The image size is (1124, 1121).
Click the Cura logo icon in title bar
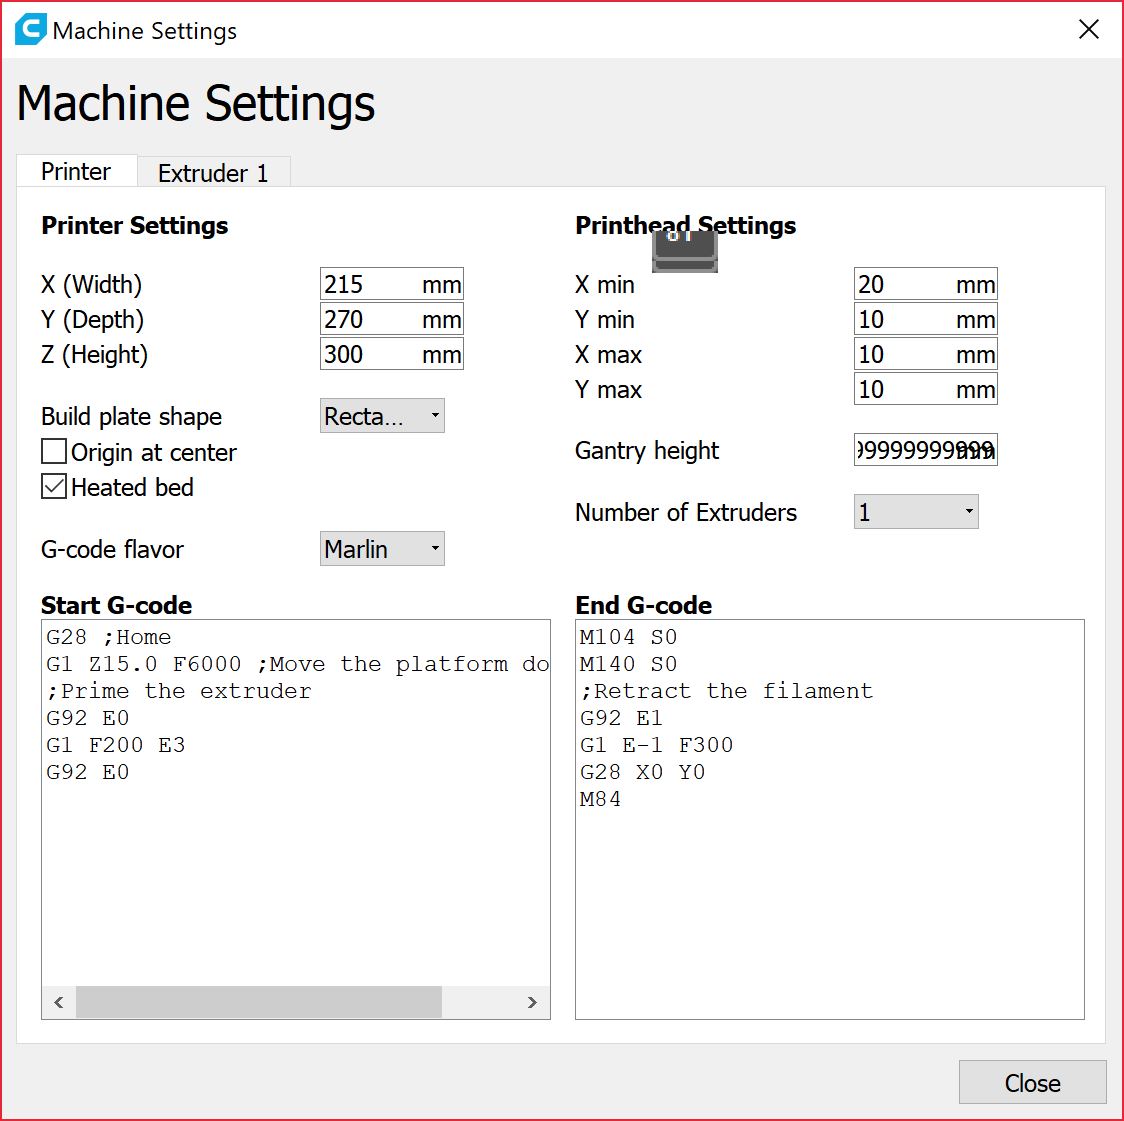point(30,30)
